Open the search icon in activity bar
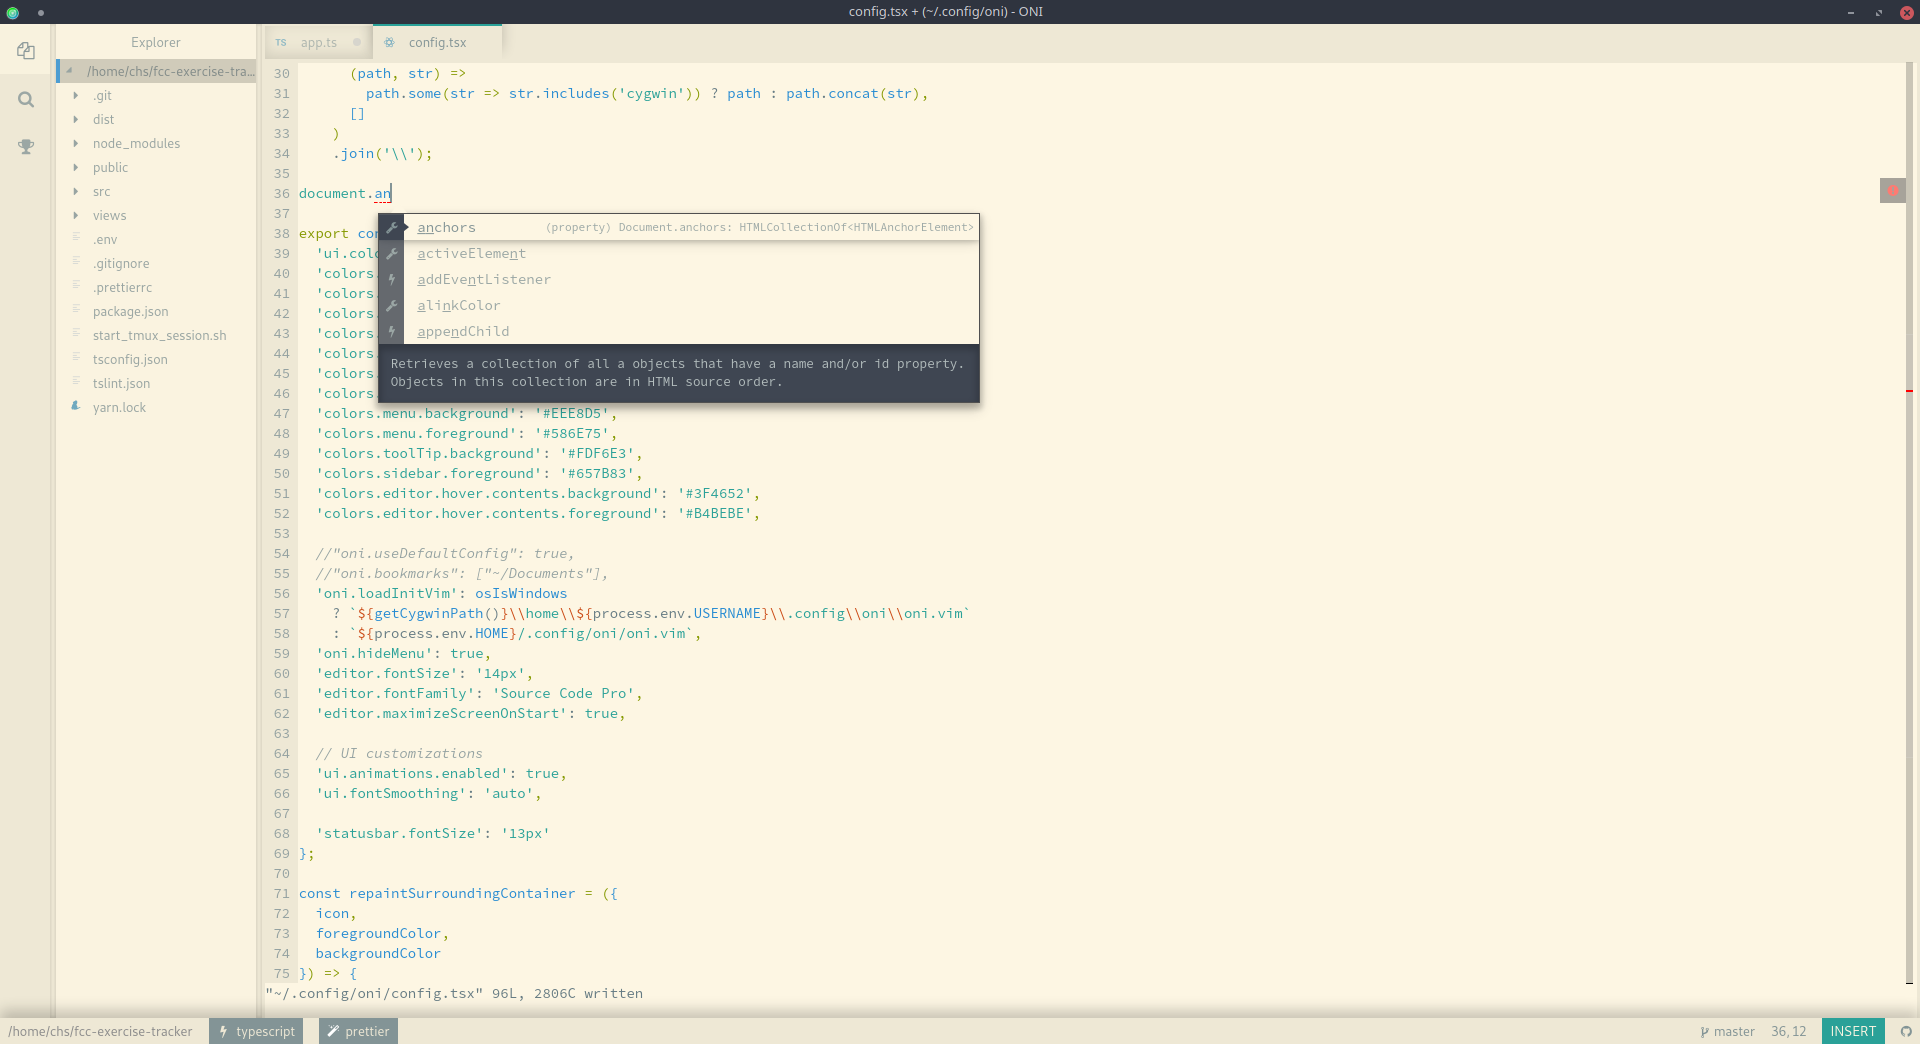This screenshot has width=1920, height=1044. (x=26, y=99)
